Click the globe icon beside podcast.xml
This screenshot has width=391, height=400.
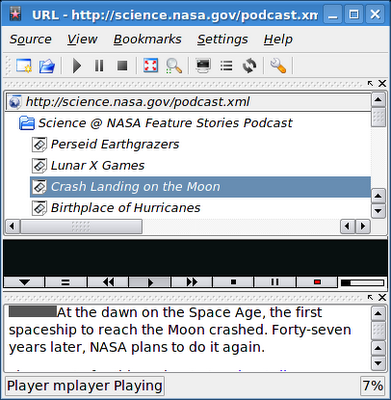pos(15,102)
